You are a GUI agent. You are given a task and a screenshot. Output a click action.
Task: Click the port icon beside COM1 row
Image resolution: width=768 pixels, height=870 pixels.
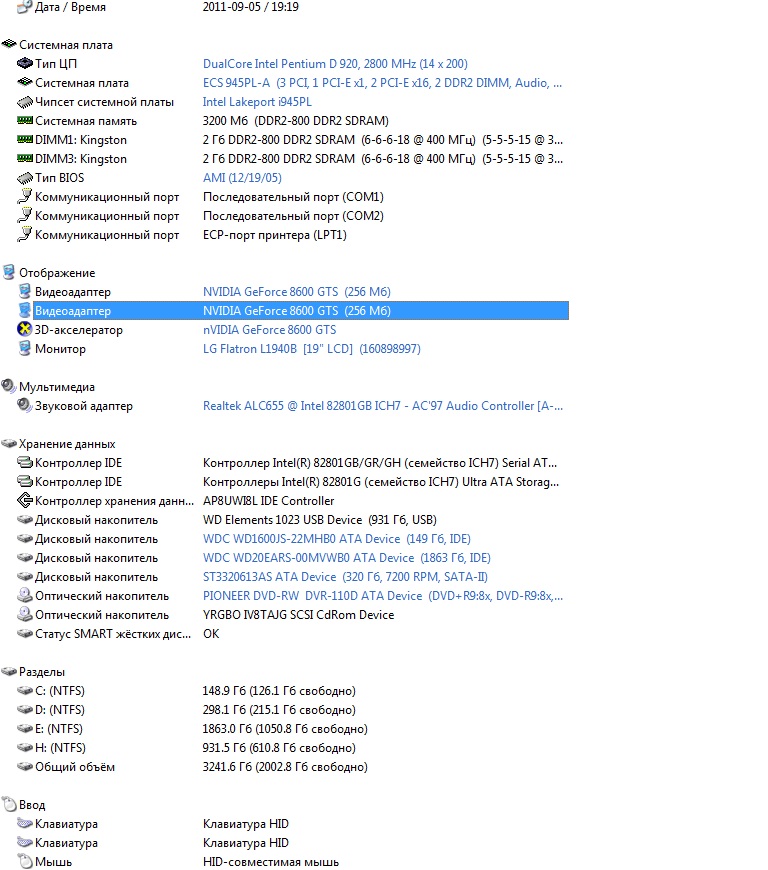point(24,196)
